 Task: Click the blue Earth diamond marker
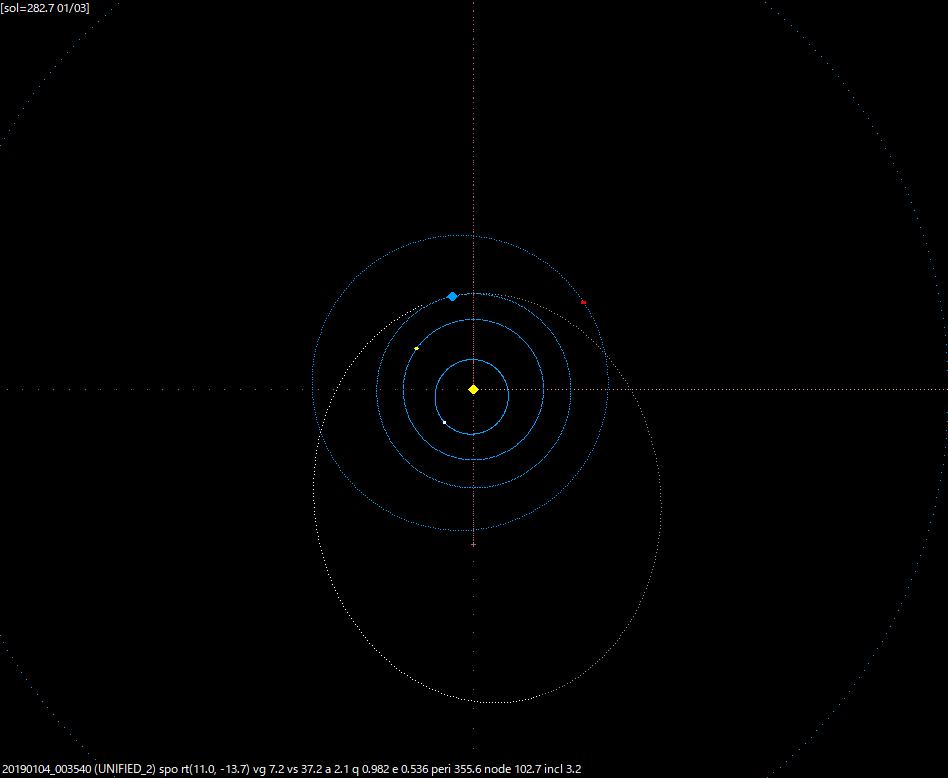(452, 296)
